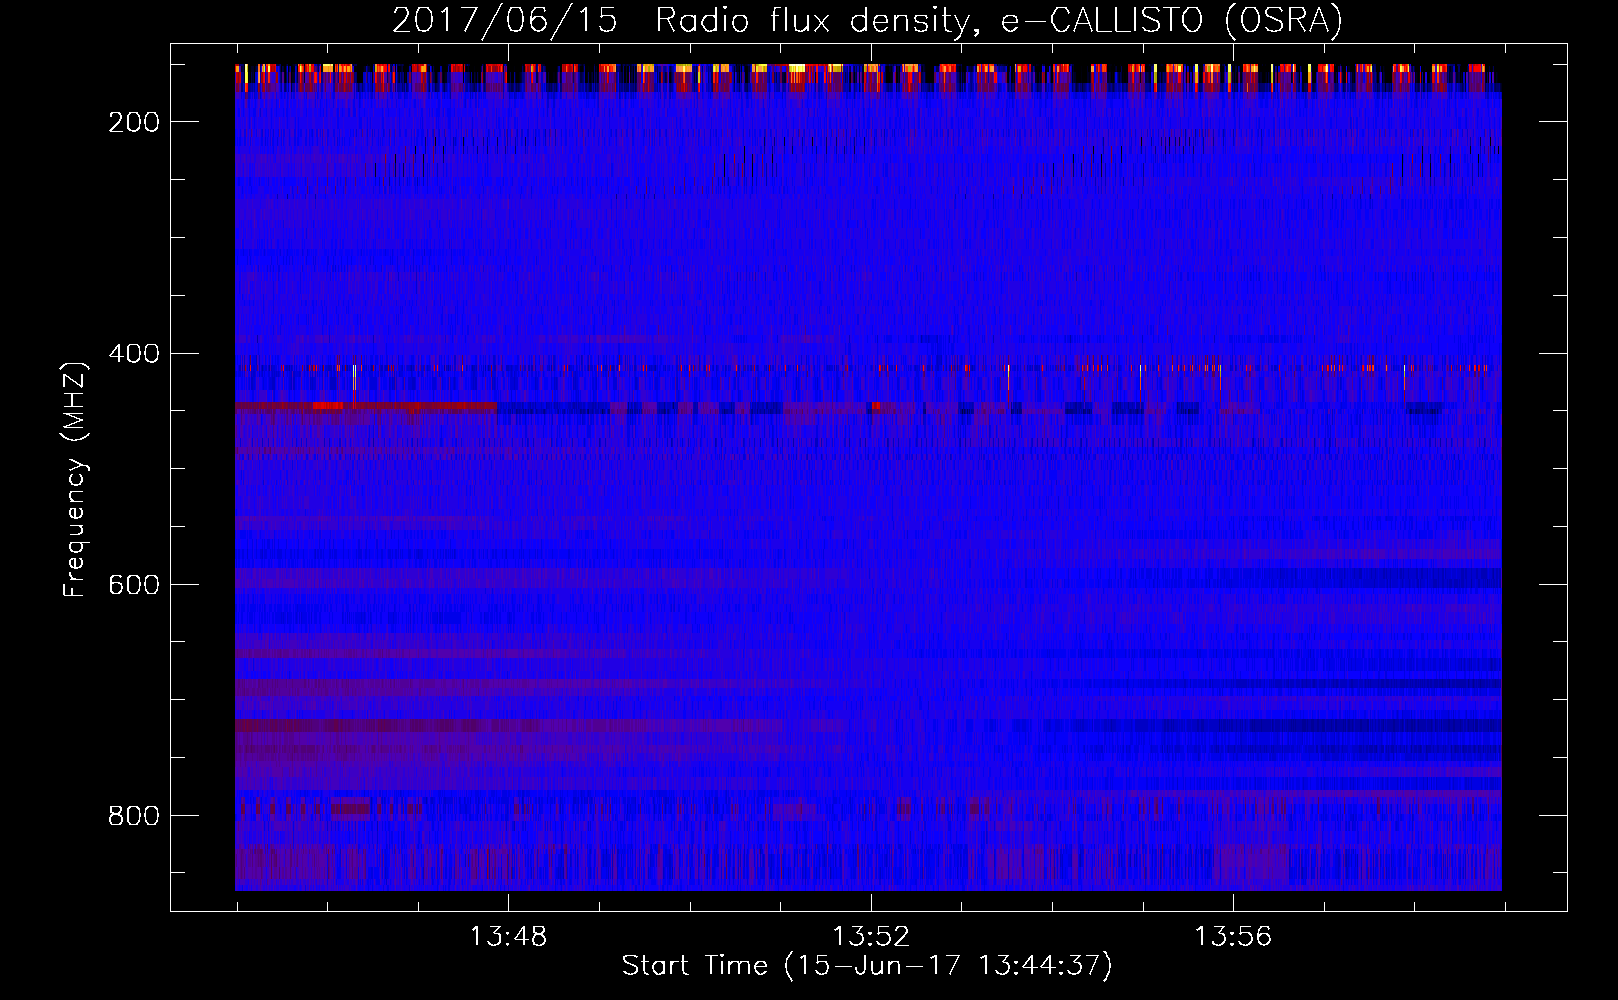Click the 'Frequency (MHZ)' axis label
1618x1000 pixels.
click(x=75, y=479)
